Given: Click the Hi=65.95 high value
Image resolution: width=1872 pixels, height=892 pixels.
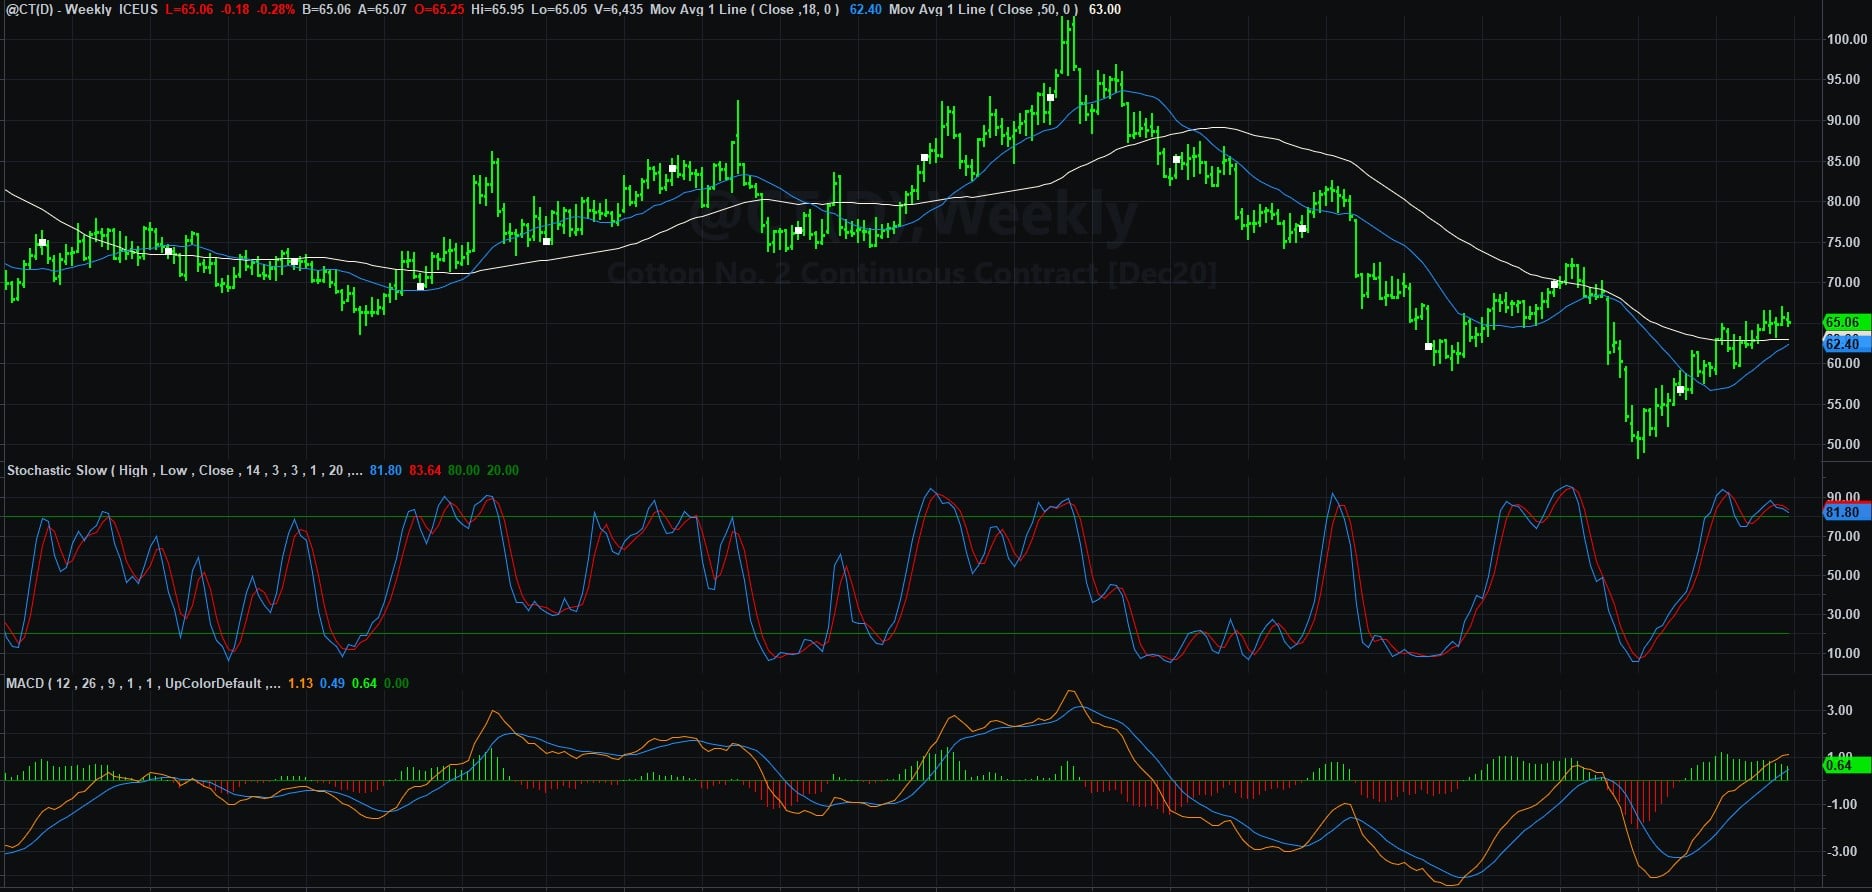Looking at the screenshot, I should click(499, 9).
